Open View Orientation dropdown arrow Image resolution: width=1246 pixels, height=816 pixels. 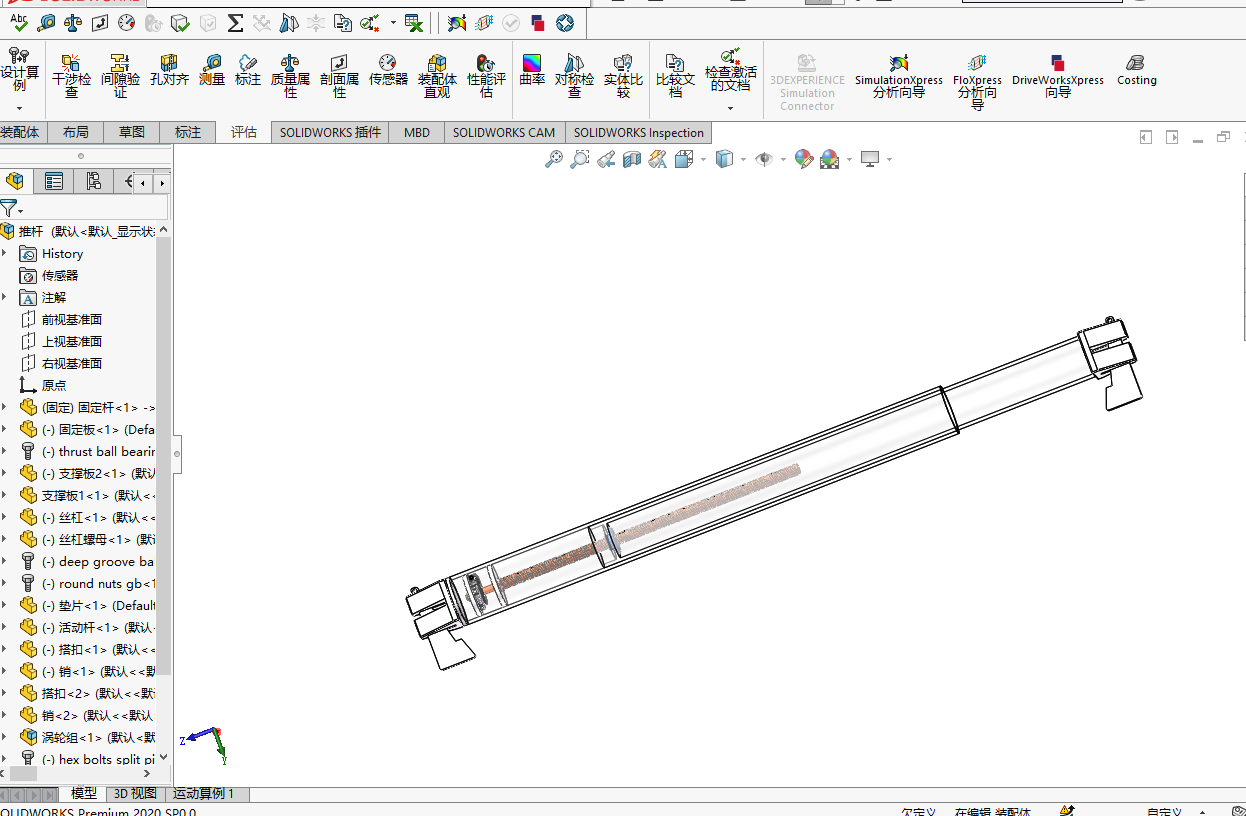[703, 160]
